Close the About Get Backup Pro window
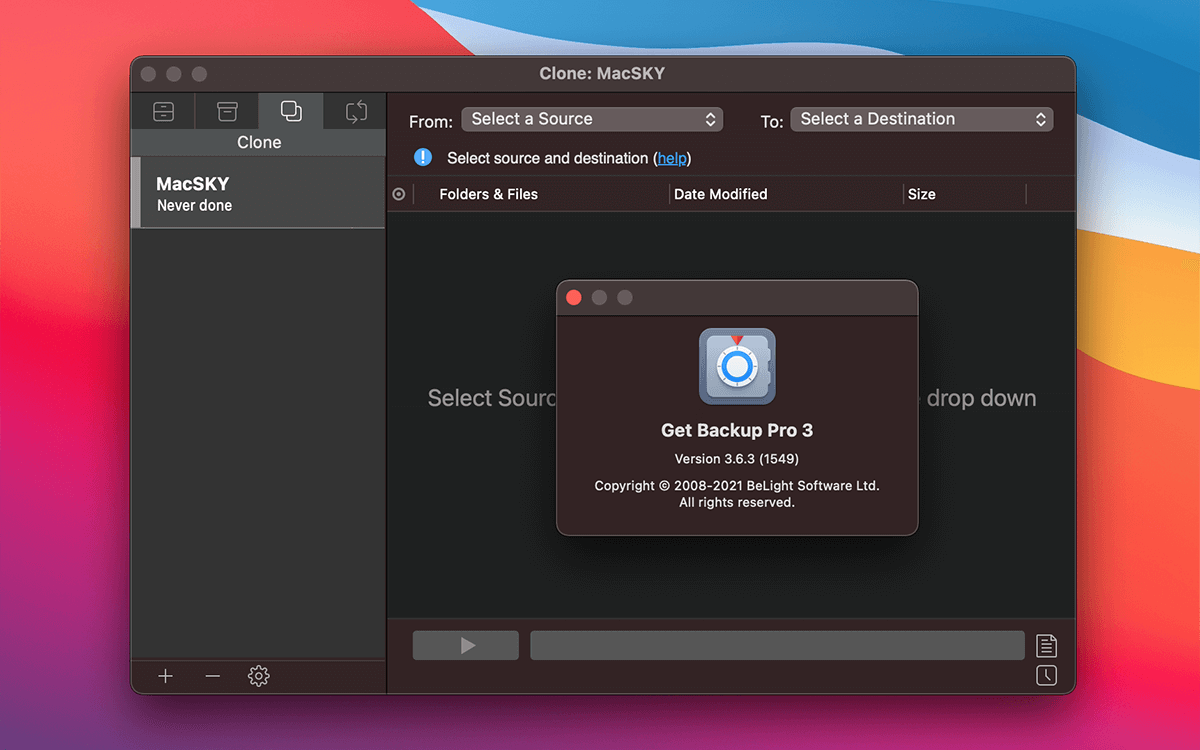 574,297
